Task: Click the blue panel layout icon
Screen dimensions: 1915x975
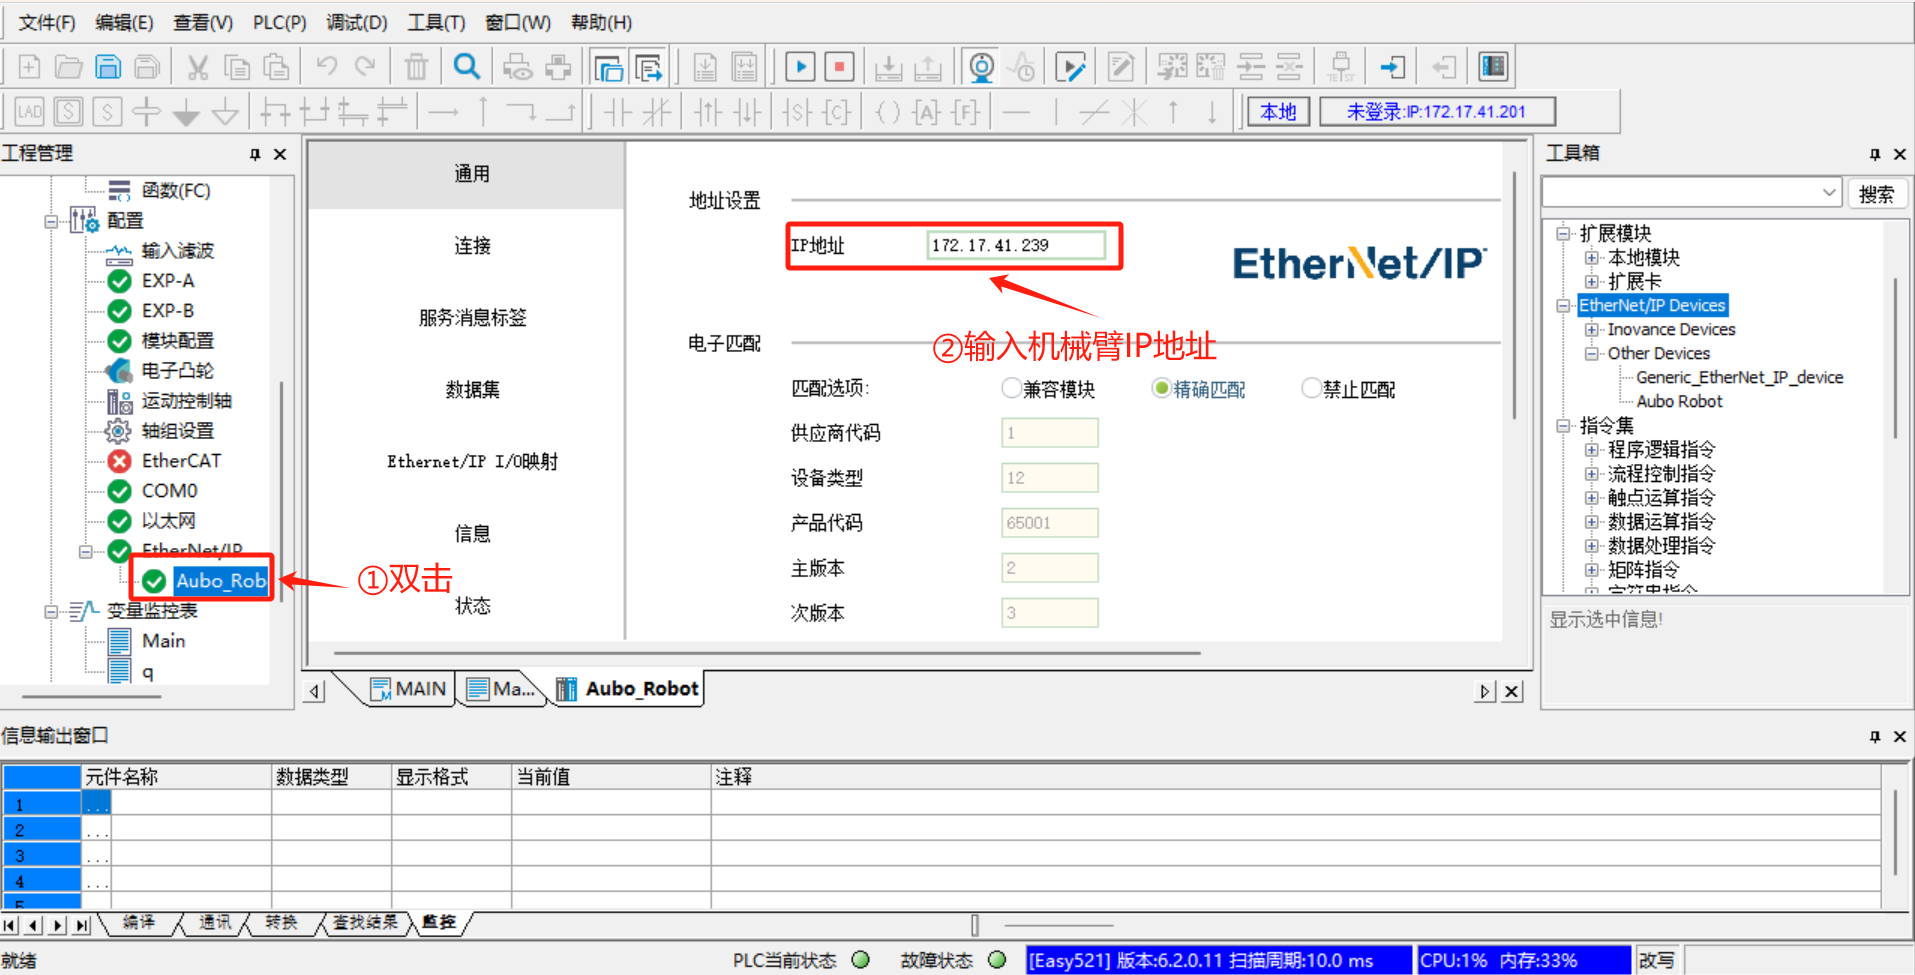Action: 1493,67
